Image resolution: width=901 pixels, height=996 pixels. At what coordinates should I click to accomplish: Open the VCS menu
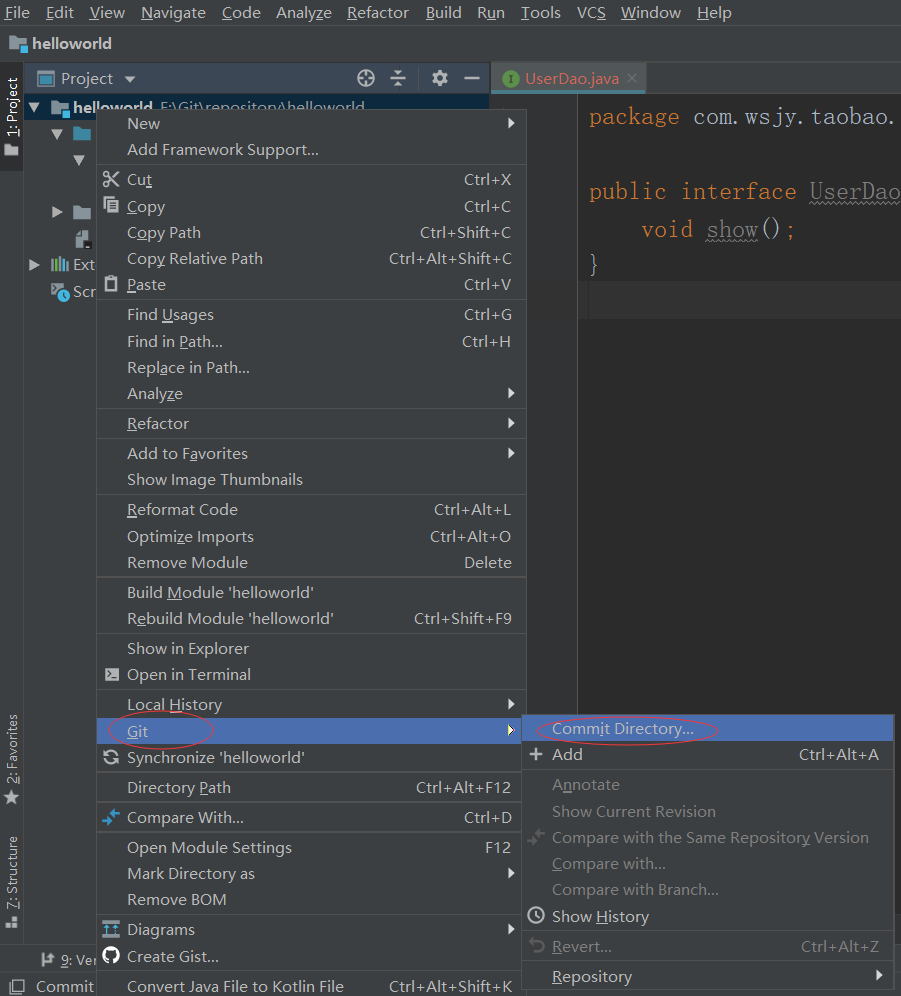point(591,13)
